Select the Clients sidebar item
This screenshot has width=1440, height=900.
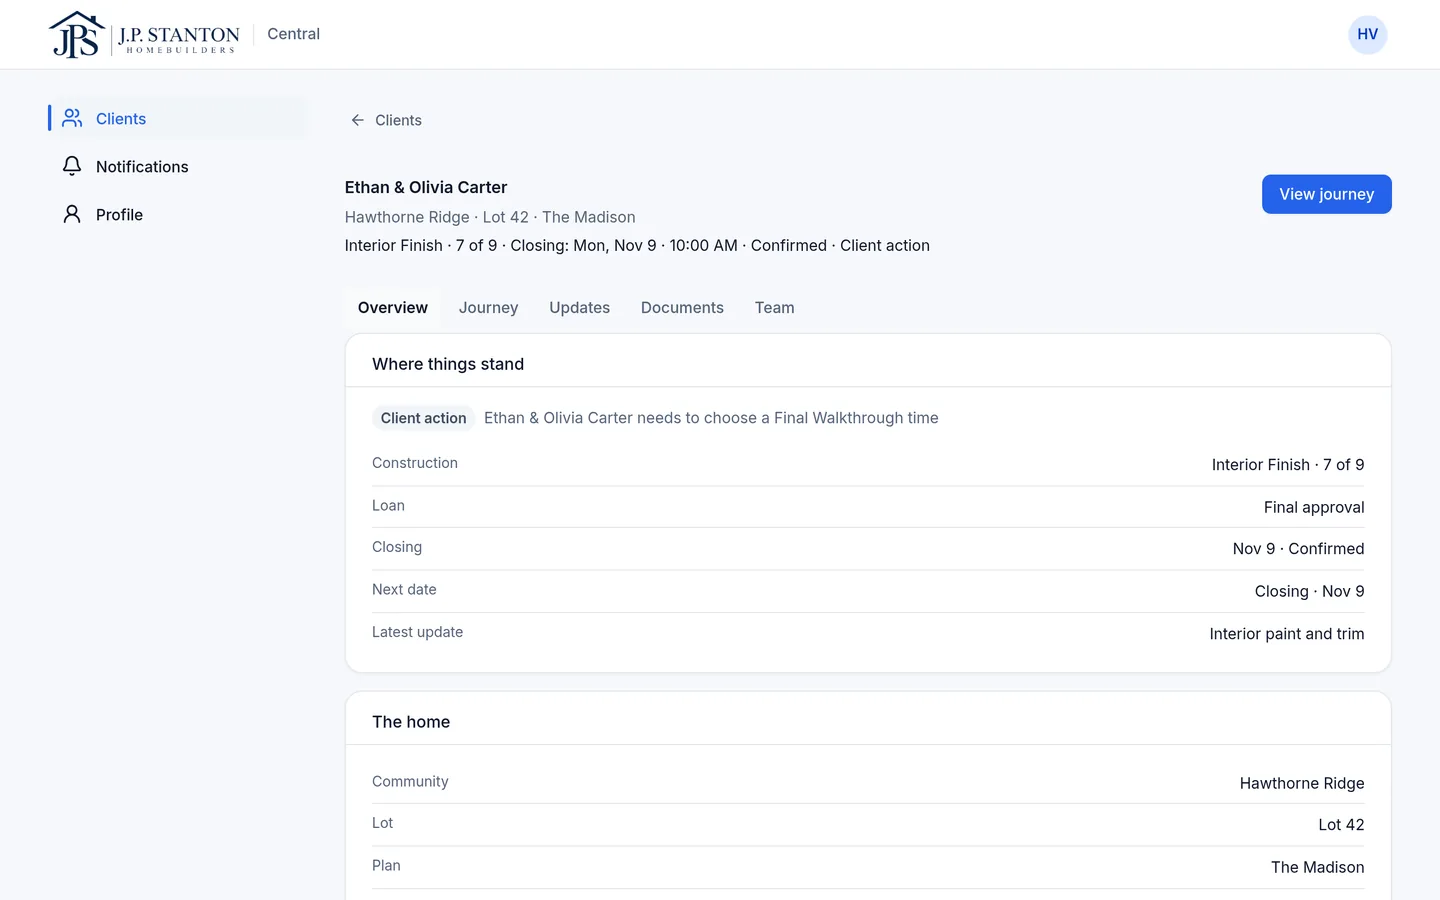[x=178, y=118]
